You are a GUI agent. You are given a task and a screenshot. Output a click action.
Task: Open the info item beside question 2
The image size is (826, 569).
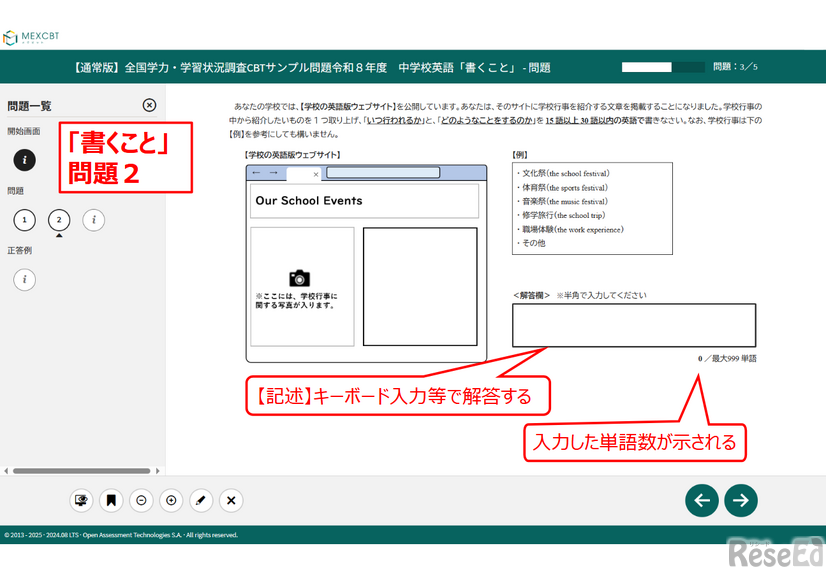93,220
